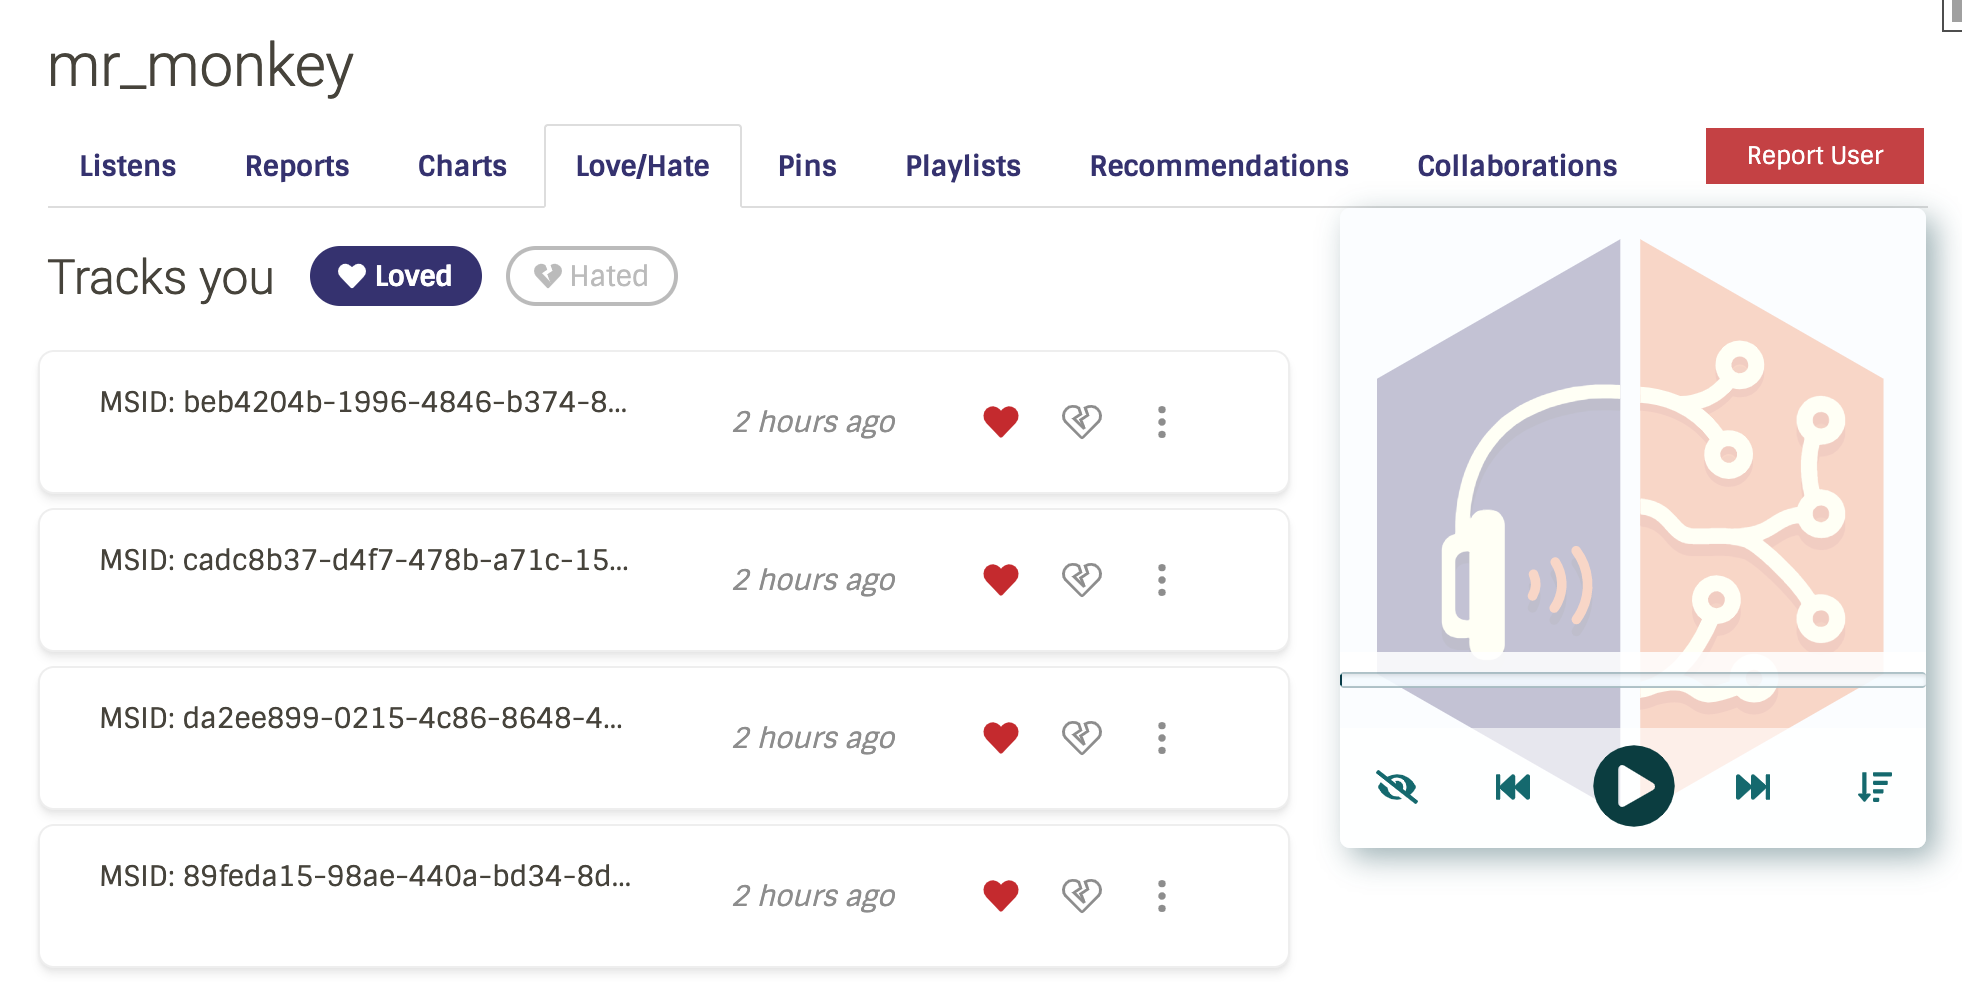Image resolution: width=1962 pixels, height=982 pixels.
Task: View the Recommendations tab
Action: 1219,166
